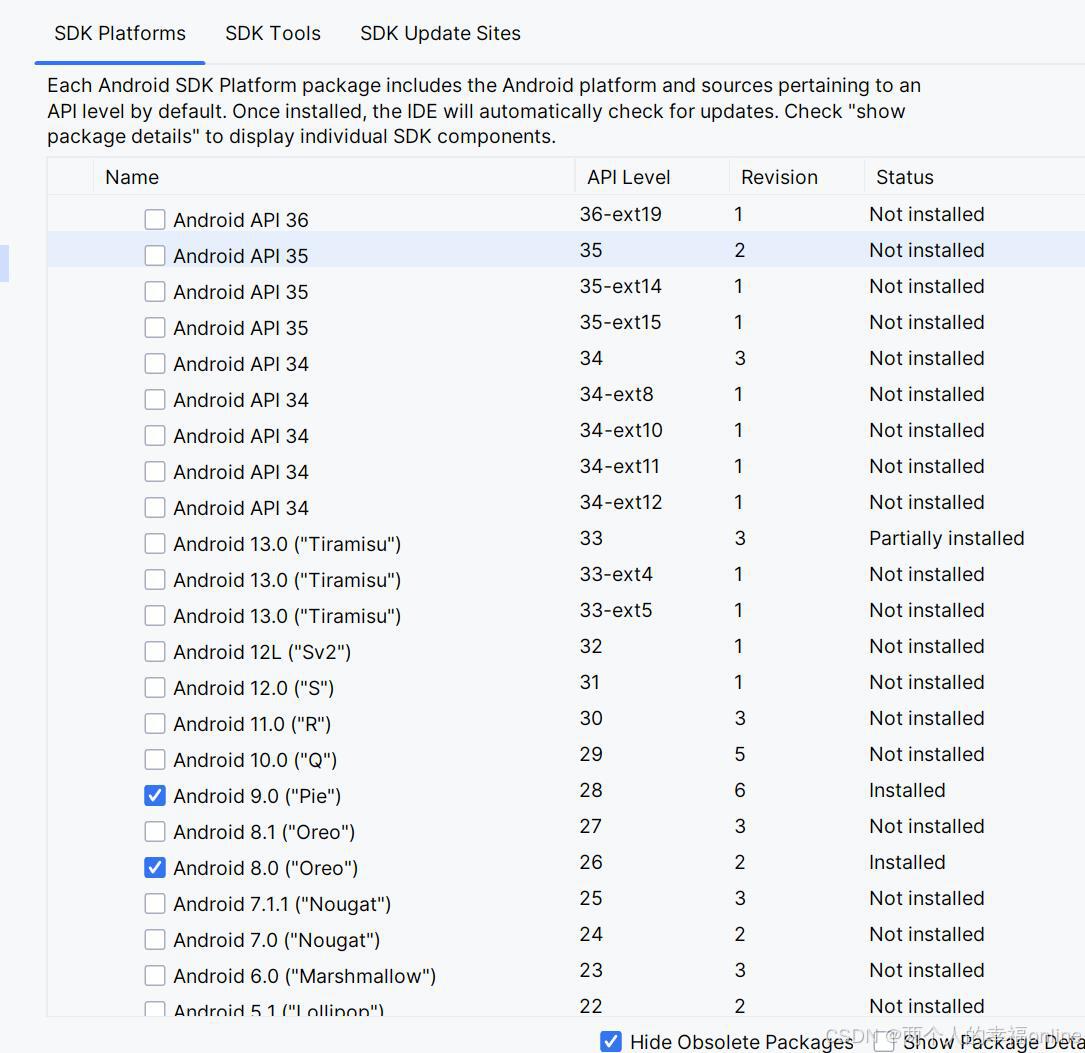The image size is (1085, 1053).
Task: Enable the Android 6.0 ("Marshmallow") checkbox
Action: tap(155, 975)
